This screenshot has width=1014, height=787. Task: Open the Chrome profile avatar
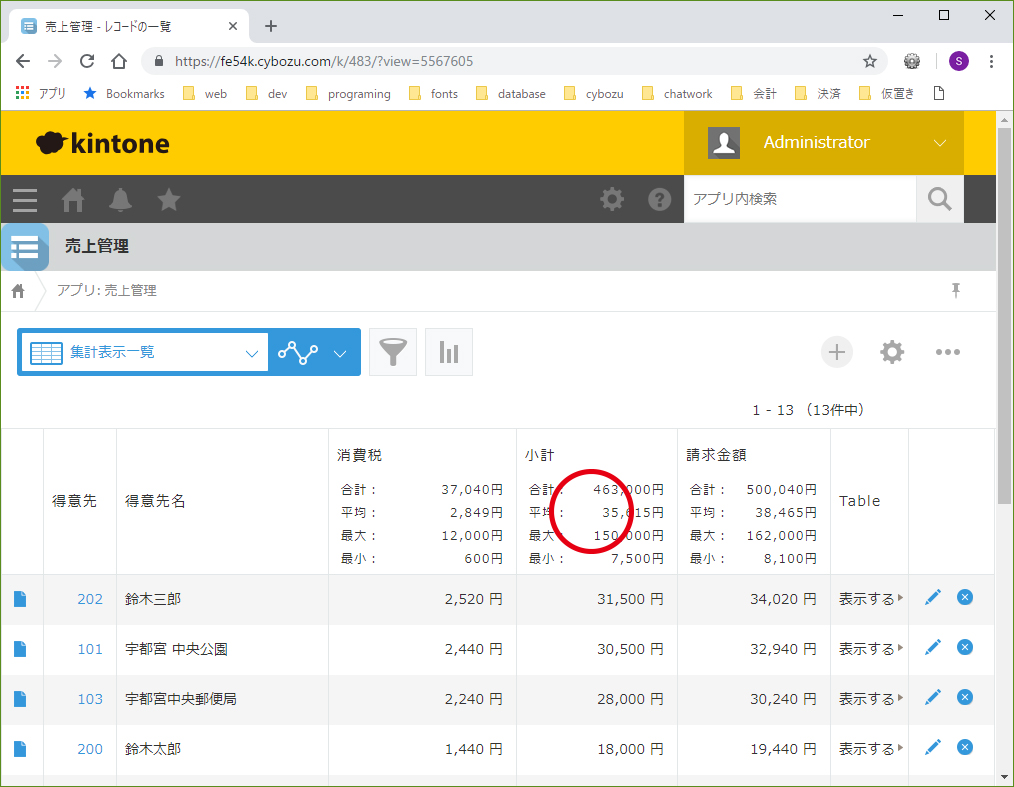[958, 61]
